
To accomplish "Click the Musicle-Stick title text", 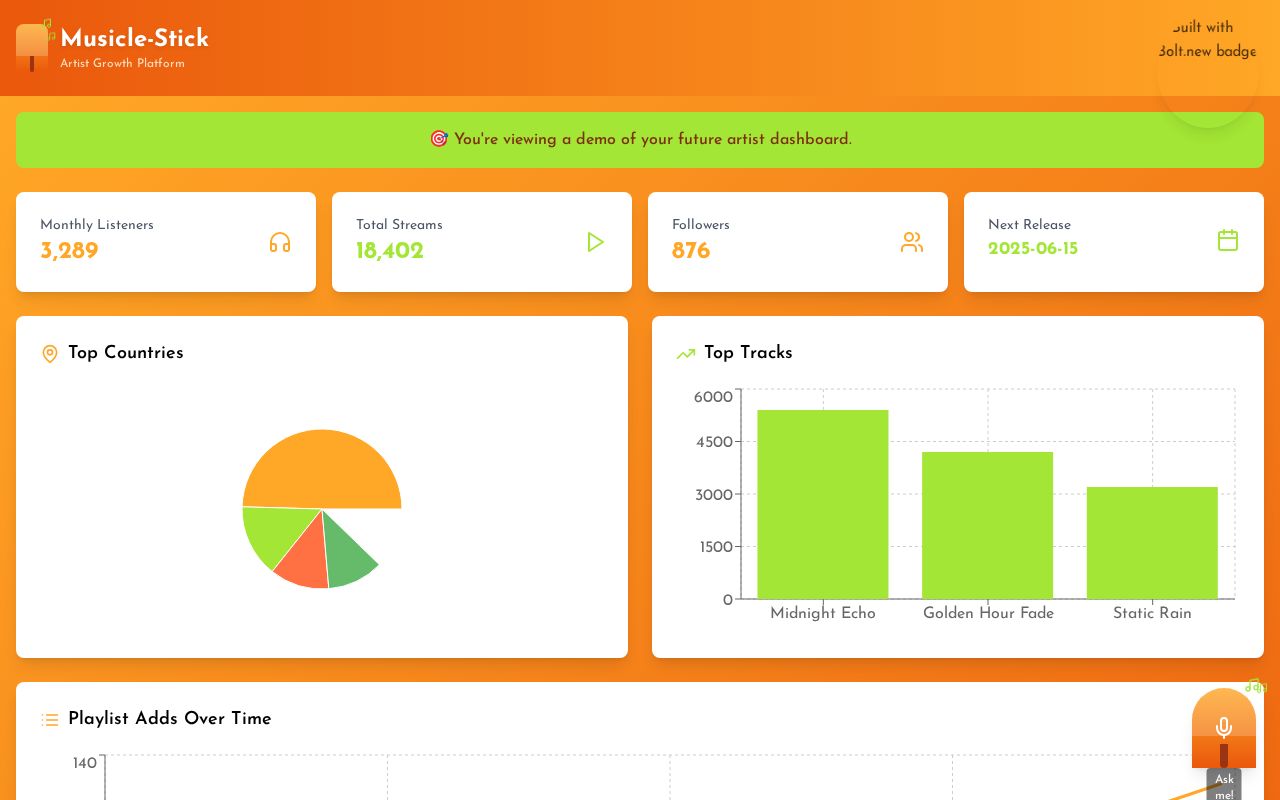I will tap(134, 38).
